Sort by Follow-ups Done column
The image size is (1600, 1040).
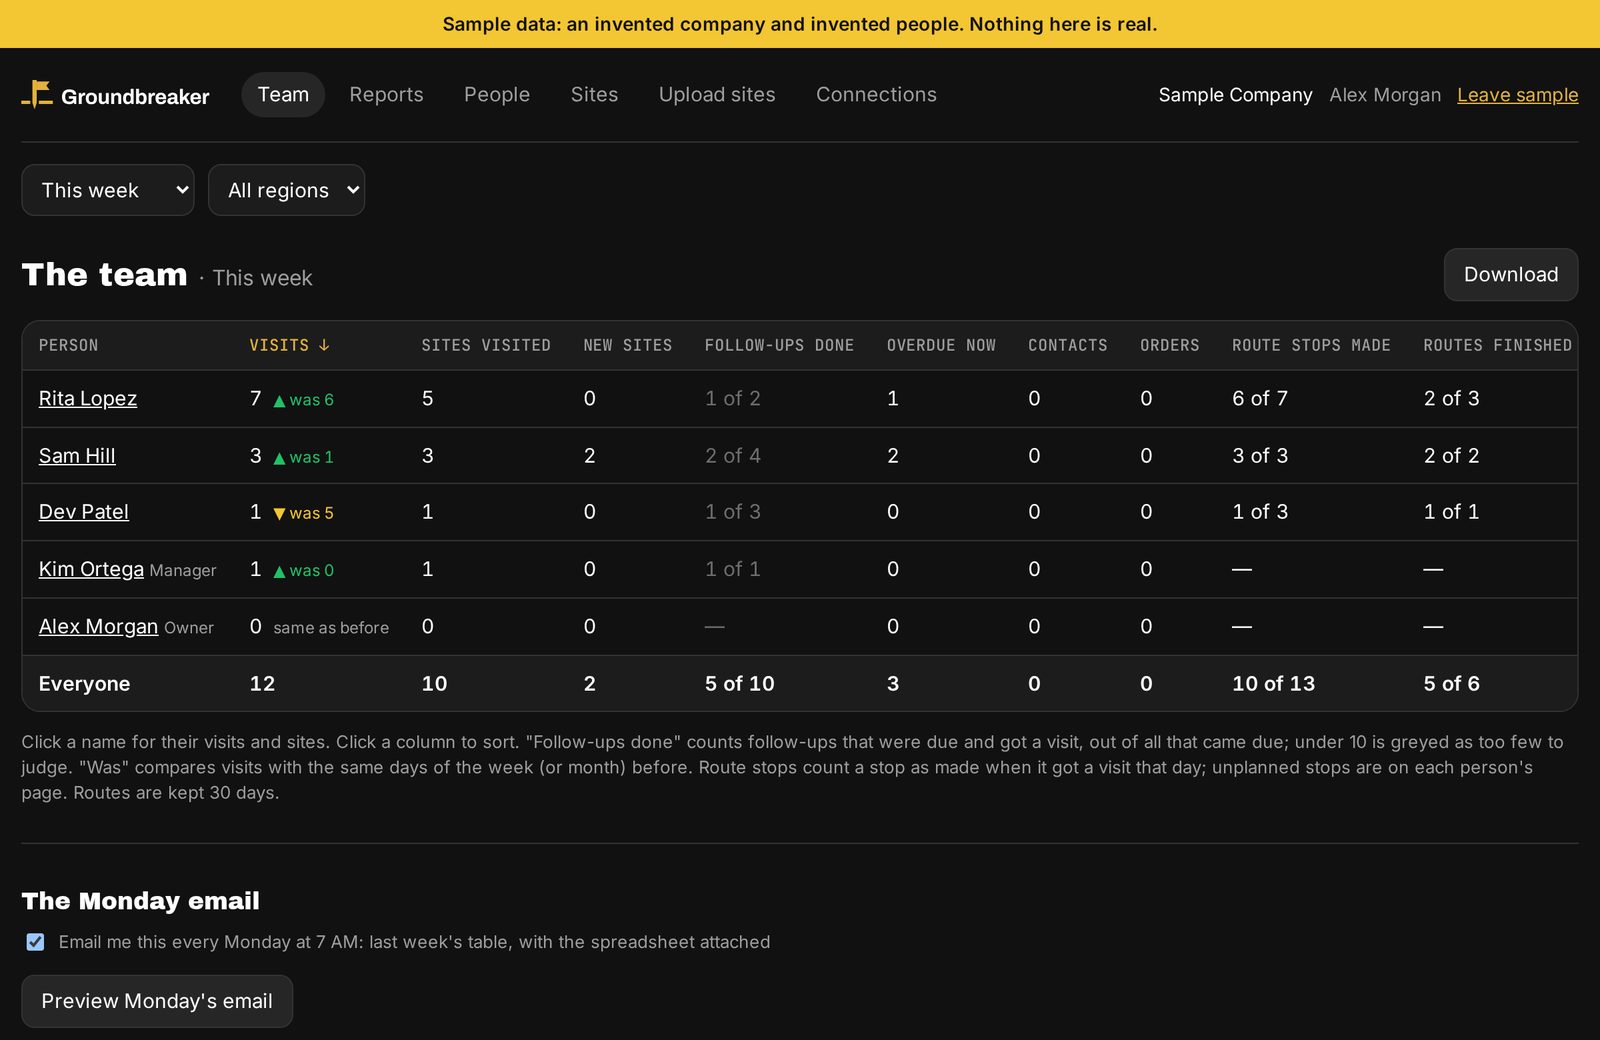[779, 345]
